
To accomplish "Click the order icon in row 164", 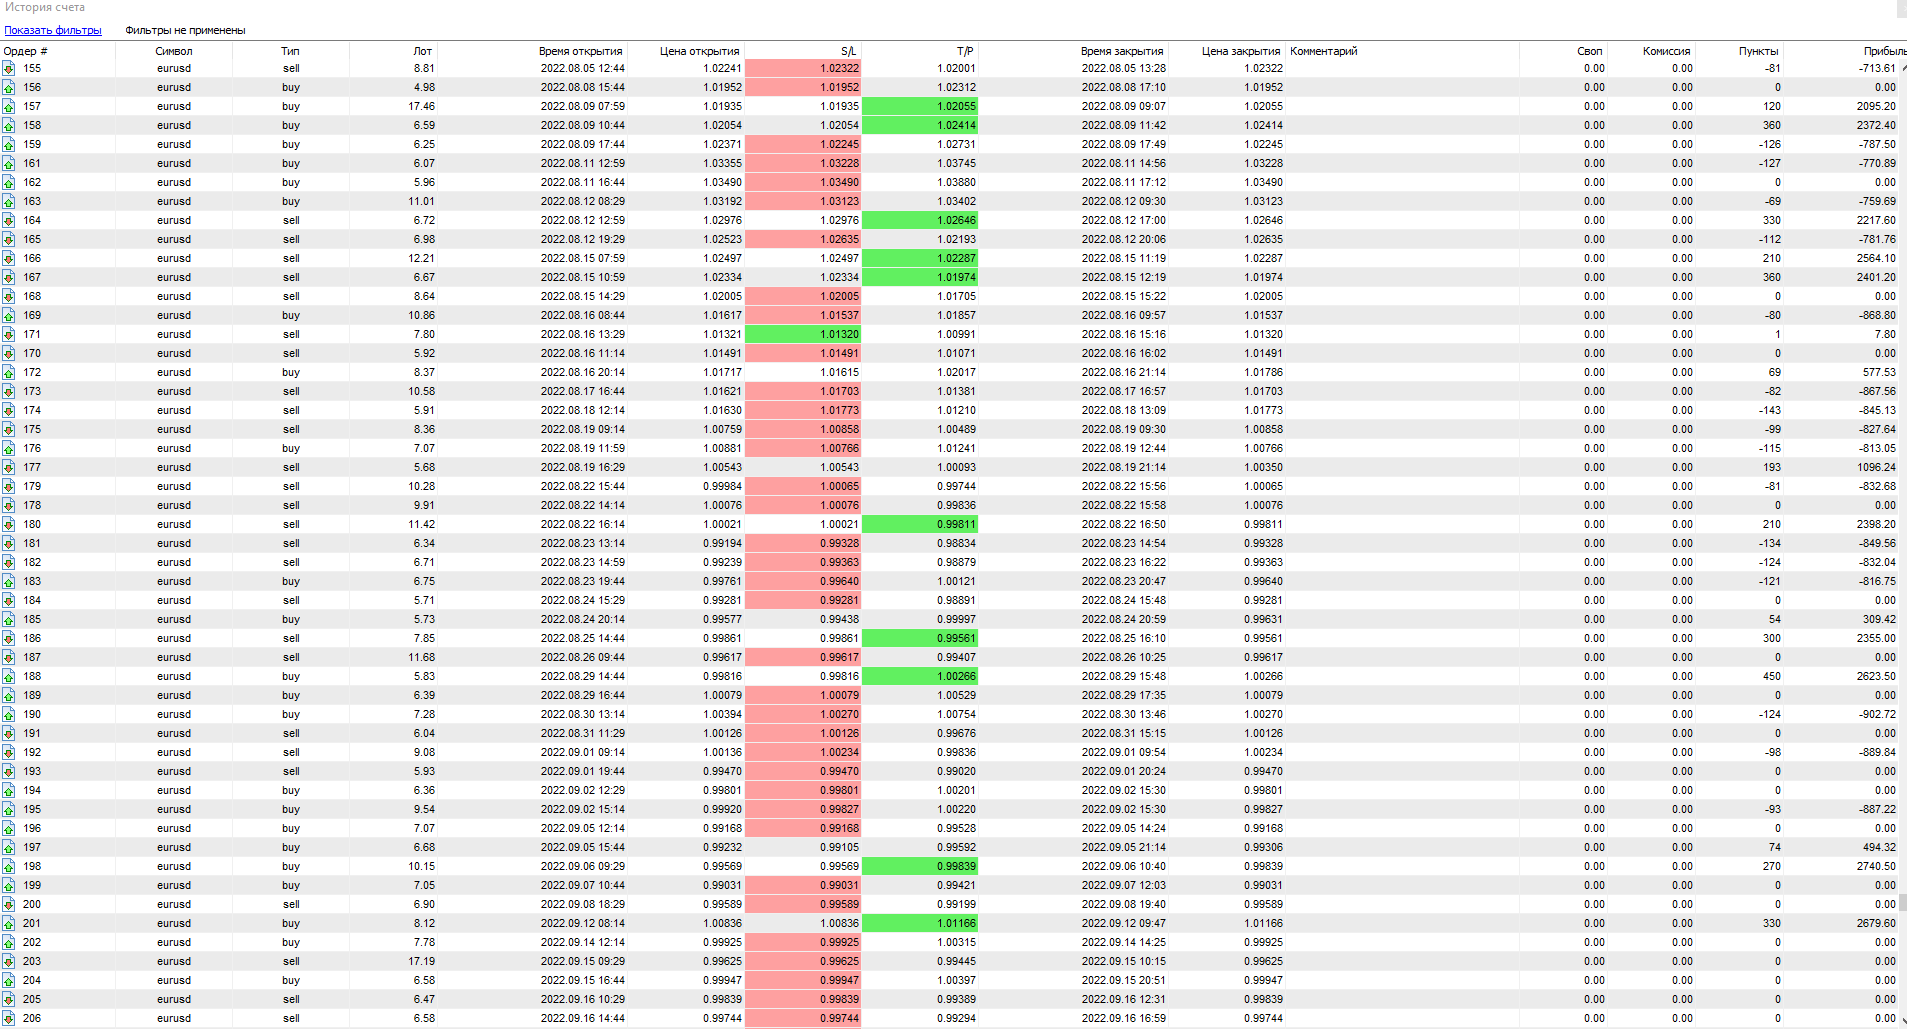I will [9, 221].
